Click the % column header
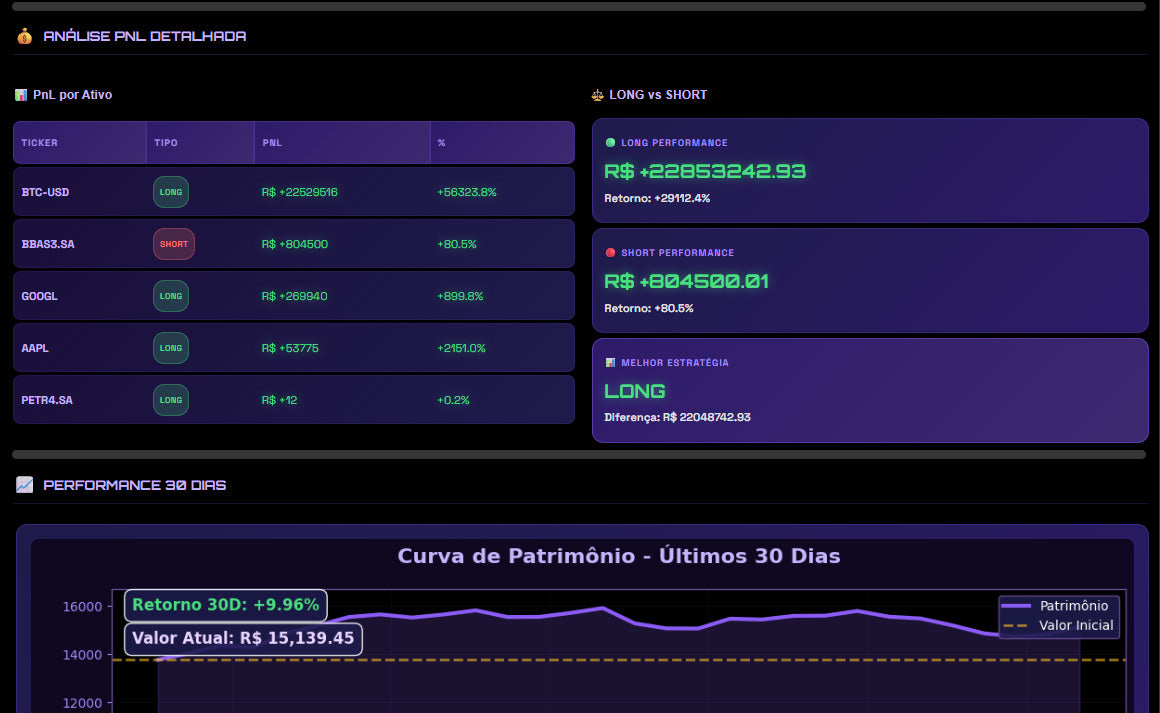 pyautogui.click(x=441, y=143)
